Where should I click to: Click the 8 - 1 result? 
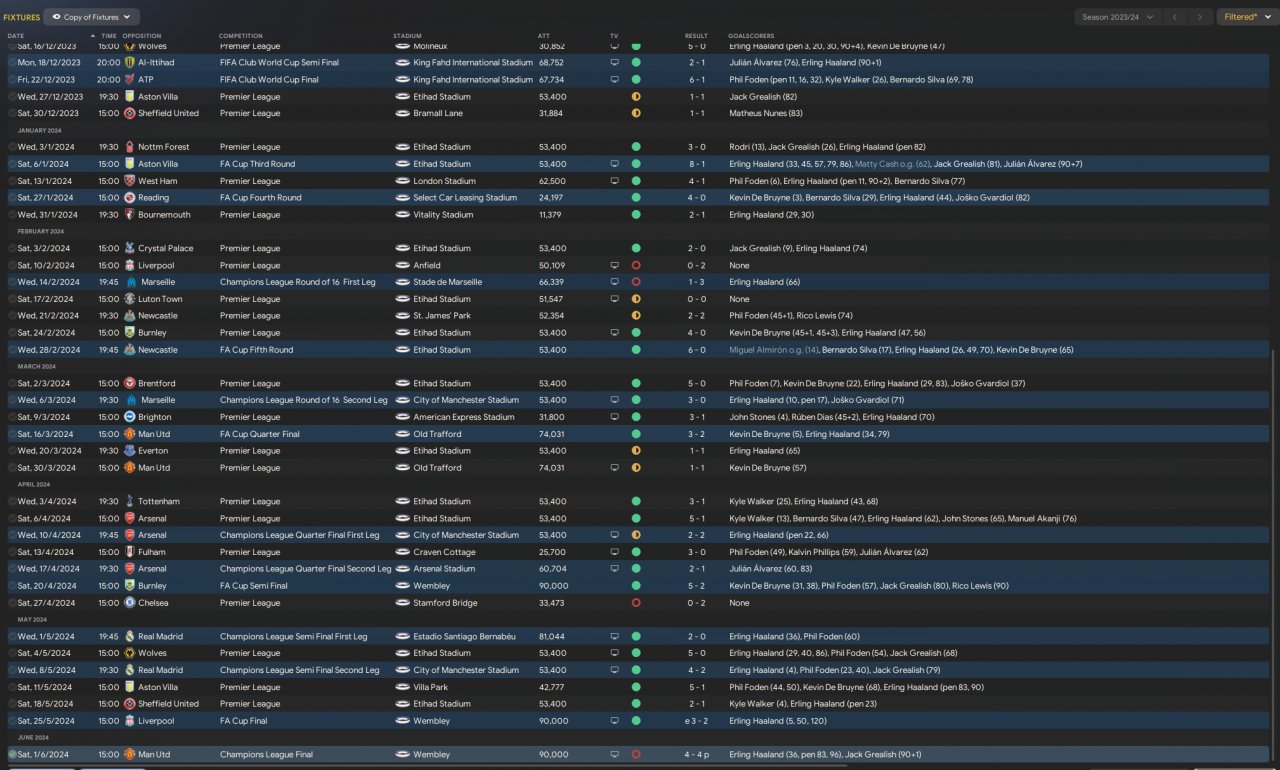pos(696,164)
